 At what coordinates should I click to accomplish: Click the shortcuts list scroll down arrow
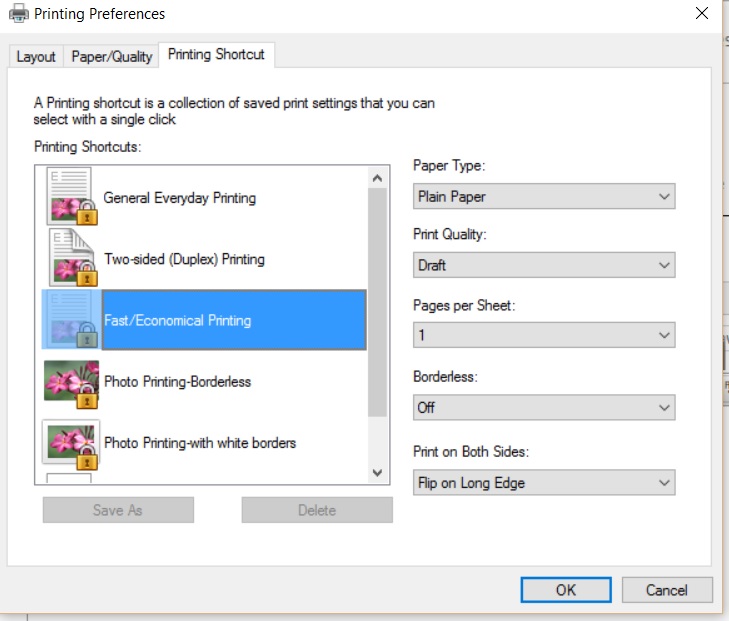tap(378, 473)
